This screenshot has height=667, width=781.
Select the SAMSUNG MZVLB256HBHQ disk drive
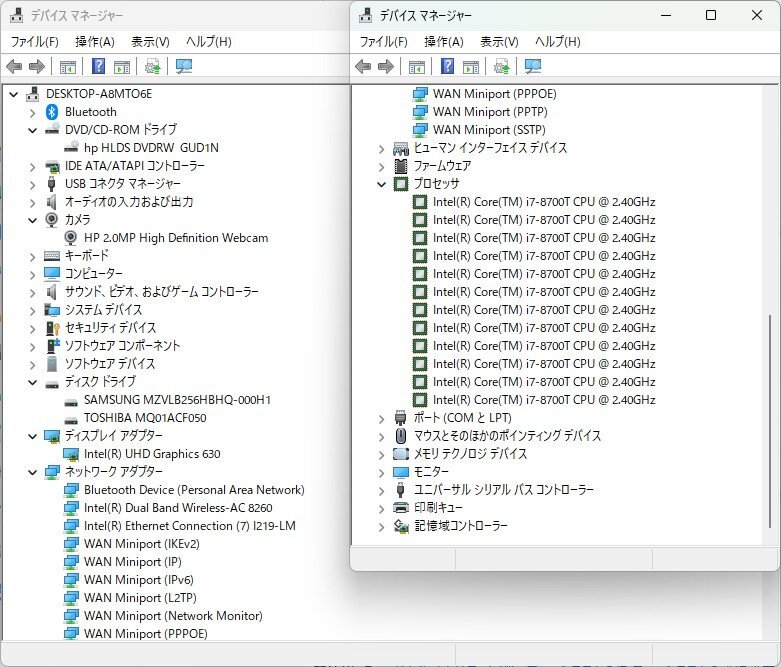177,400
